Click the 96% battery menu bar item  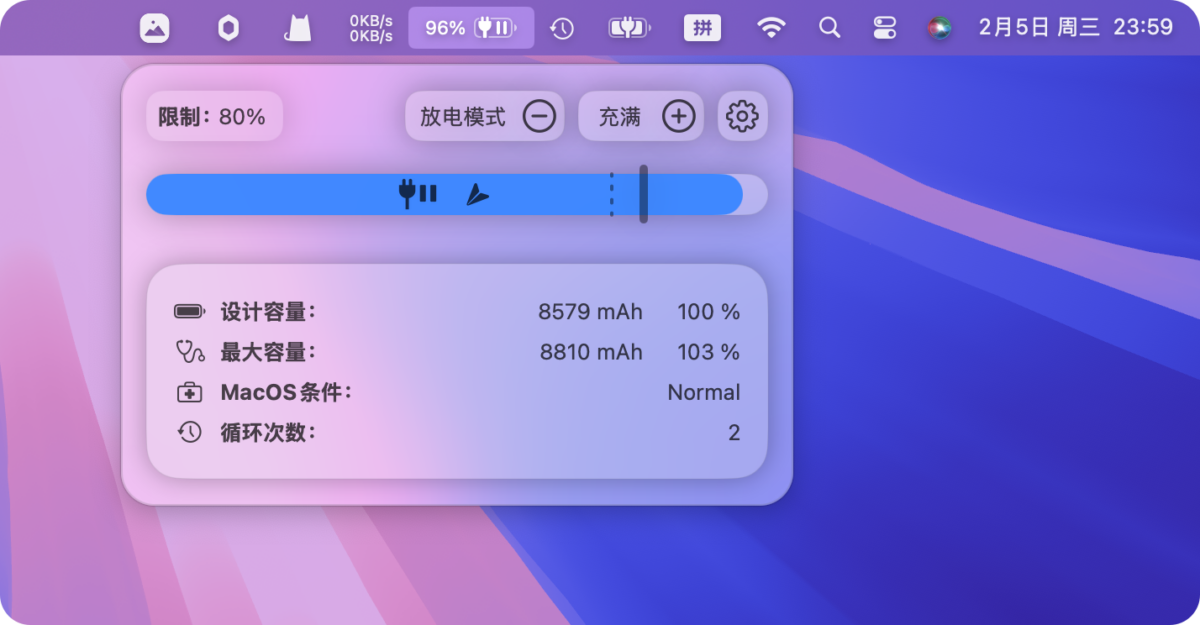point(470,28)
